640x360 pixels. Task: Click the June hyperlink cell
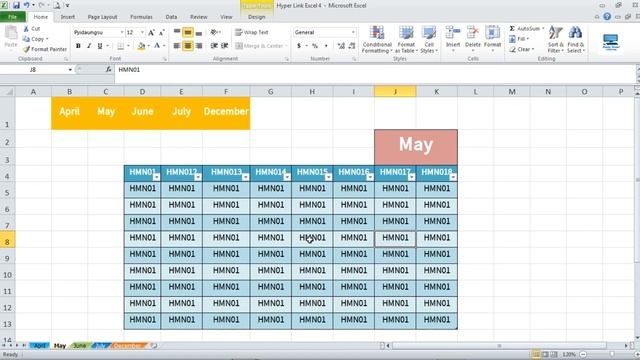coord(142,113)
